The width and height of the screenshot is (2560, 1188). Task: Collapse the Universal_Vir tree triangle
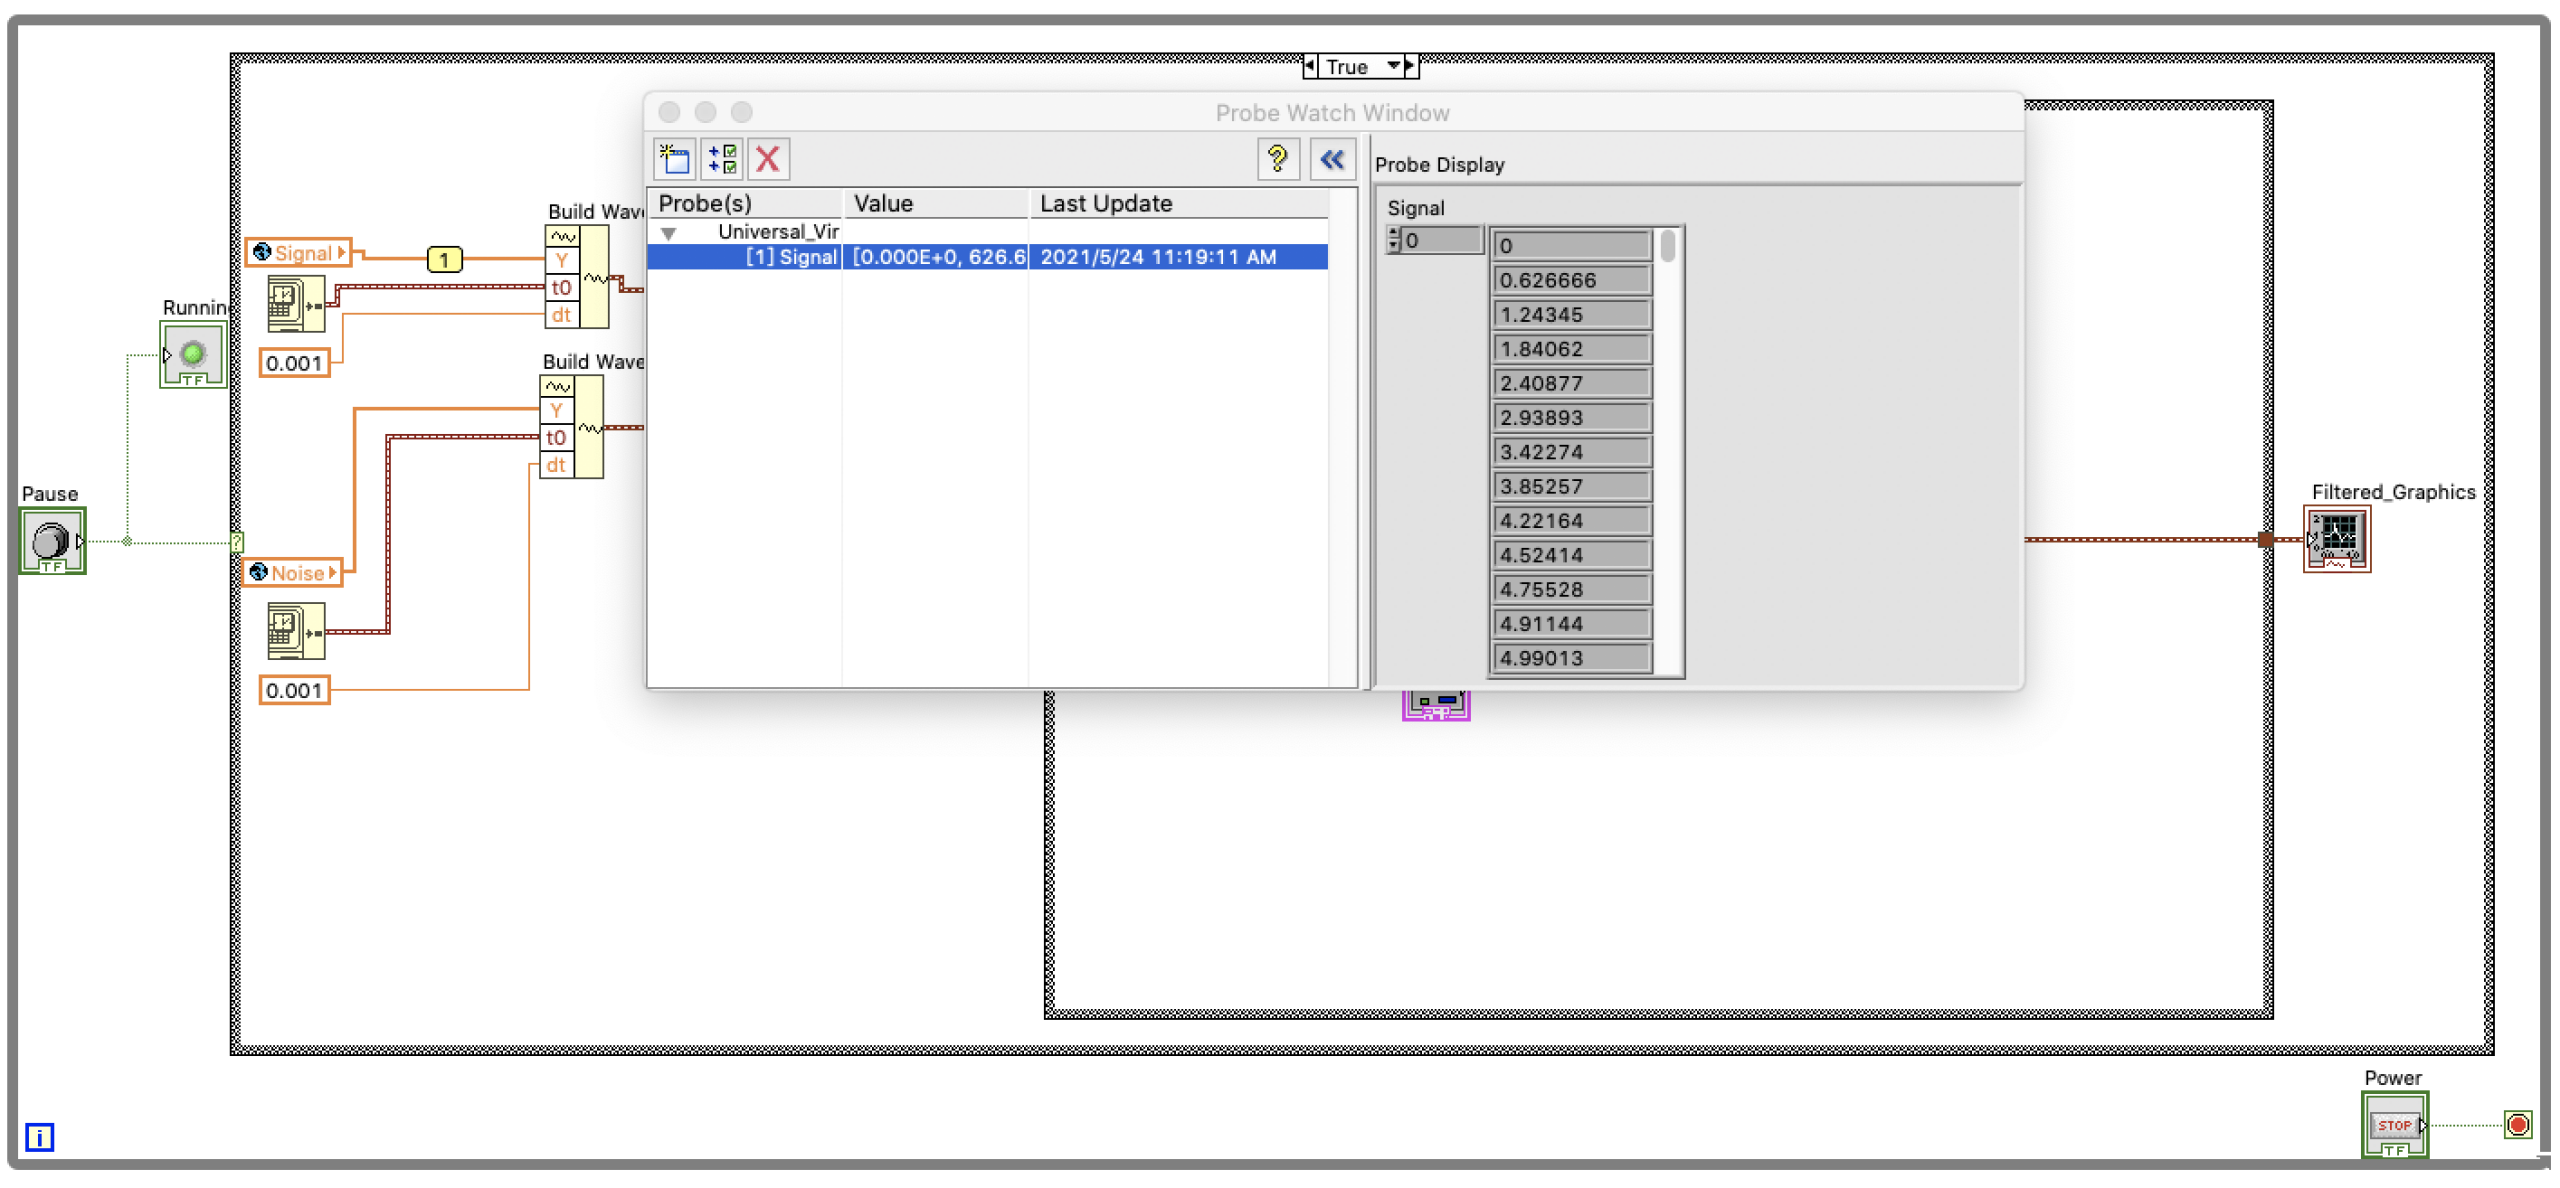coord(669,233)
